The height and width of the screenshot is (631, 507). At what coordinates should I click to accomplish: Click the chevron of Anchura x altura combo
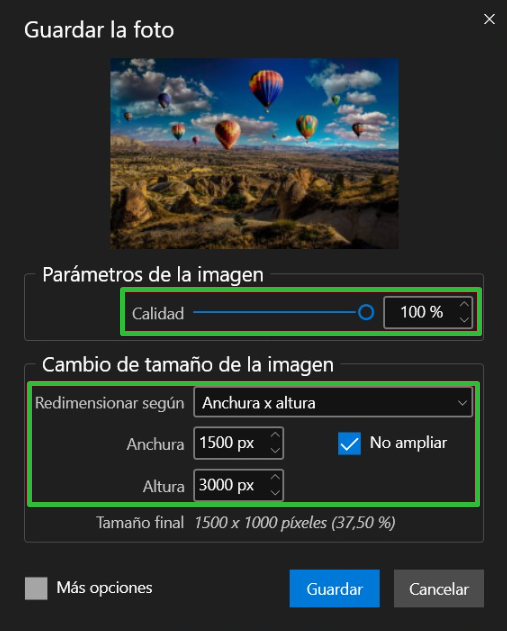[462, 403]
